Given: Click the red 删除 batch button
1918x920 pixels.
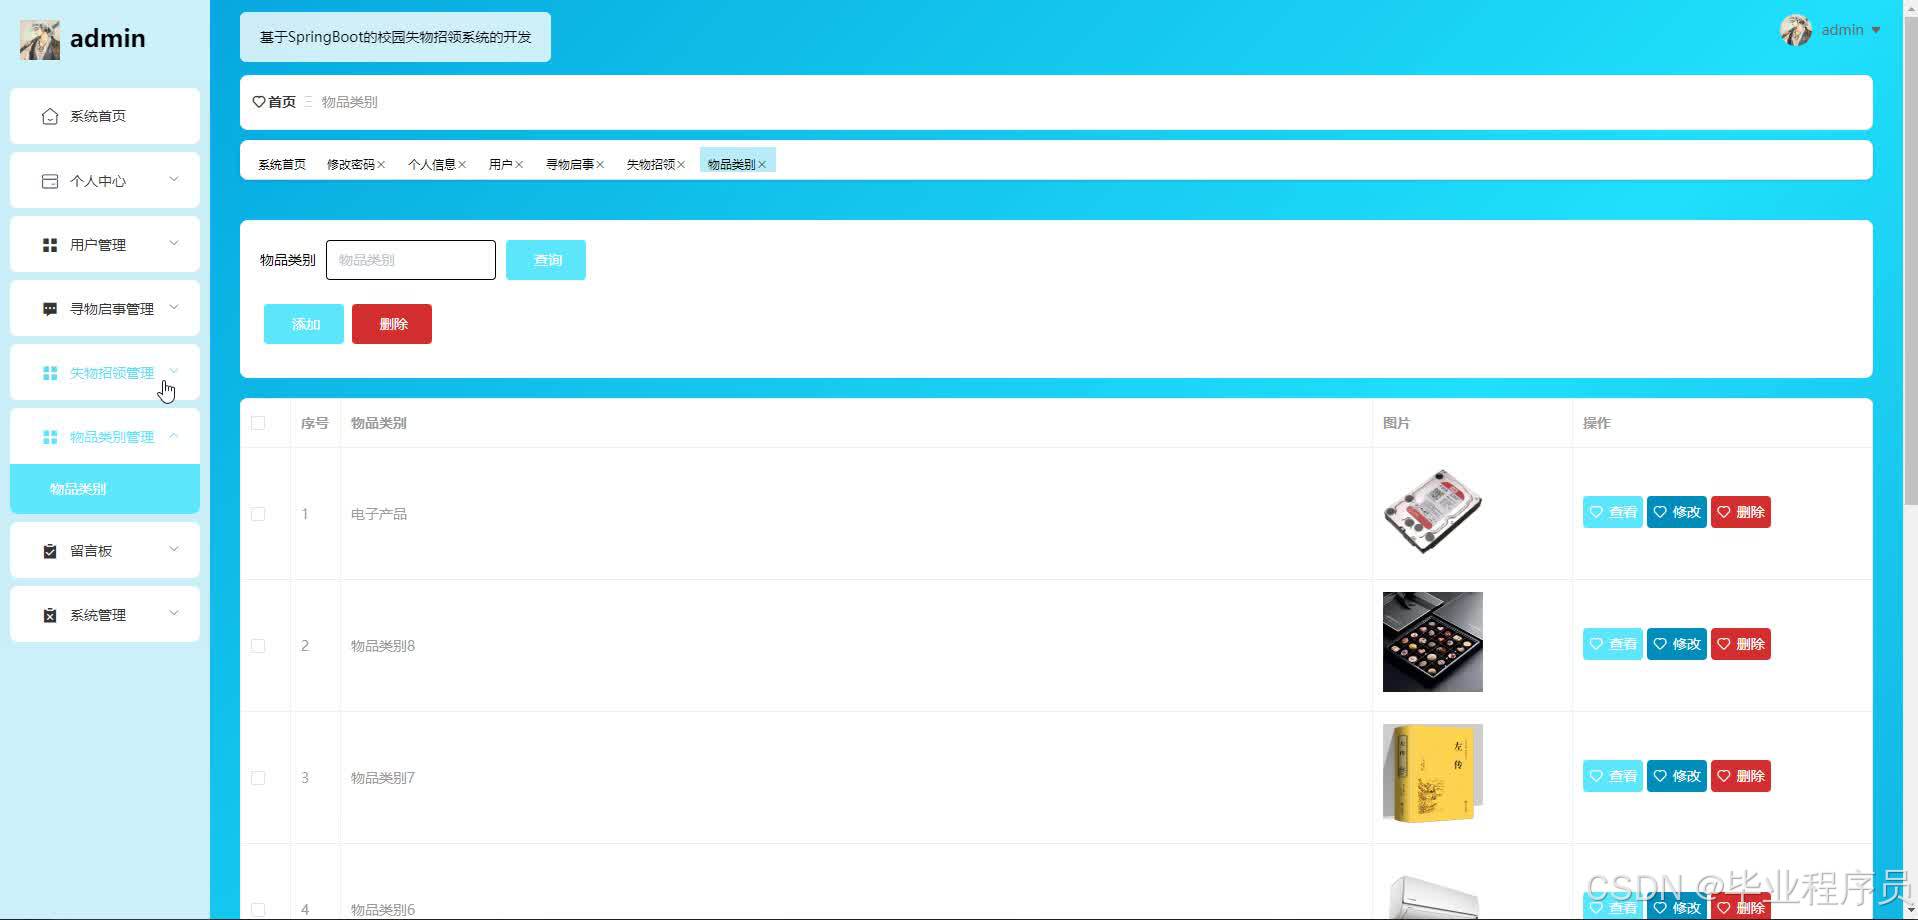Looking at the screenshot, I should (x=392, y=324).
